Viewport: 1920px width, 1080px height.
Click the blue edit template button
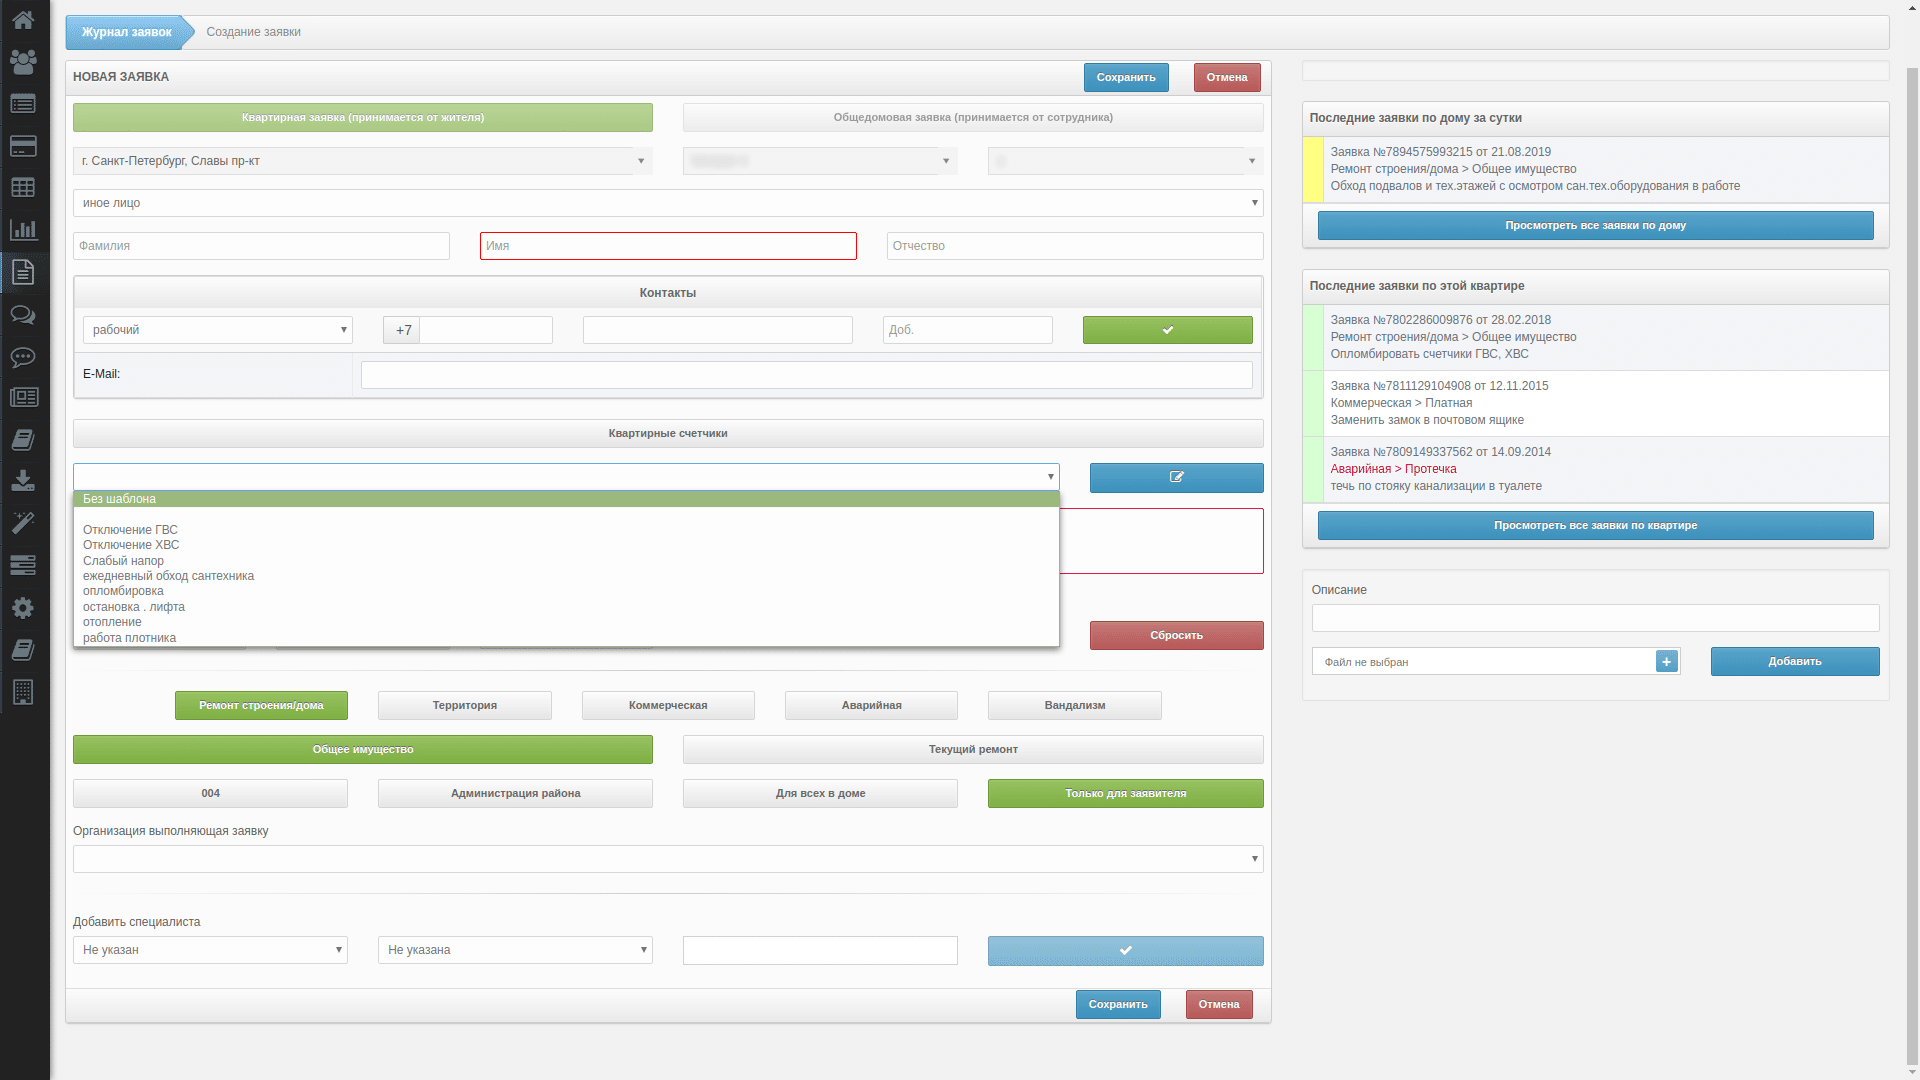coord(1176,478)
